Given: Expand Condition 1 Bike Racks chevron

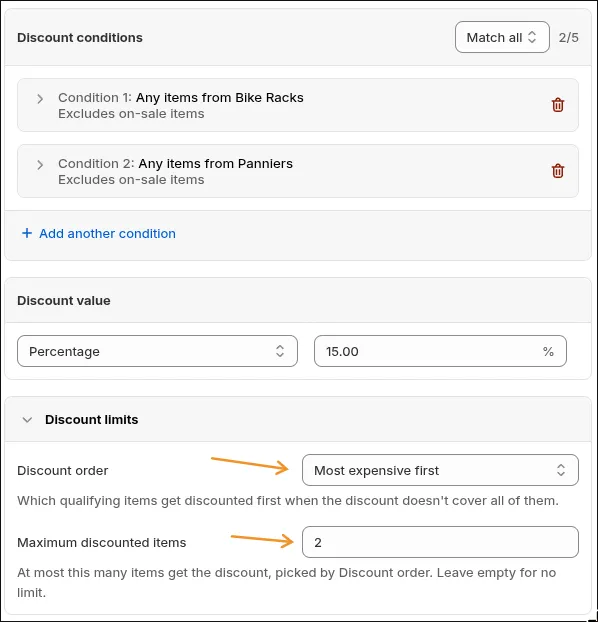Looking at the screenshot, I should 40,99.
